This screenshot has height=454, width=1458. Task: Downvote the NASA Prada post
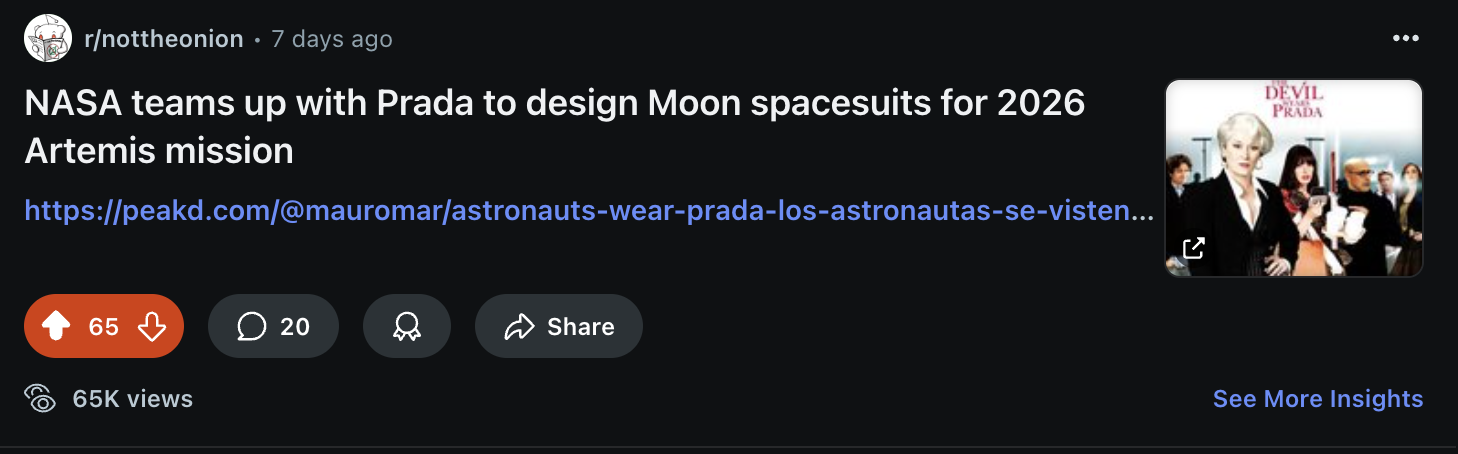pos(151,326)
